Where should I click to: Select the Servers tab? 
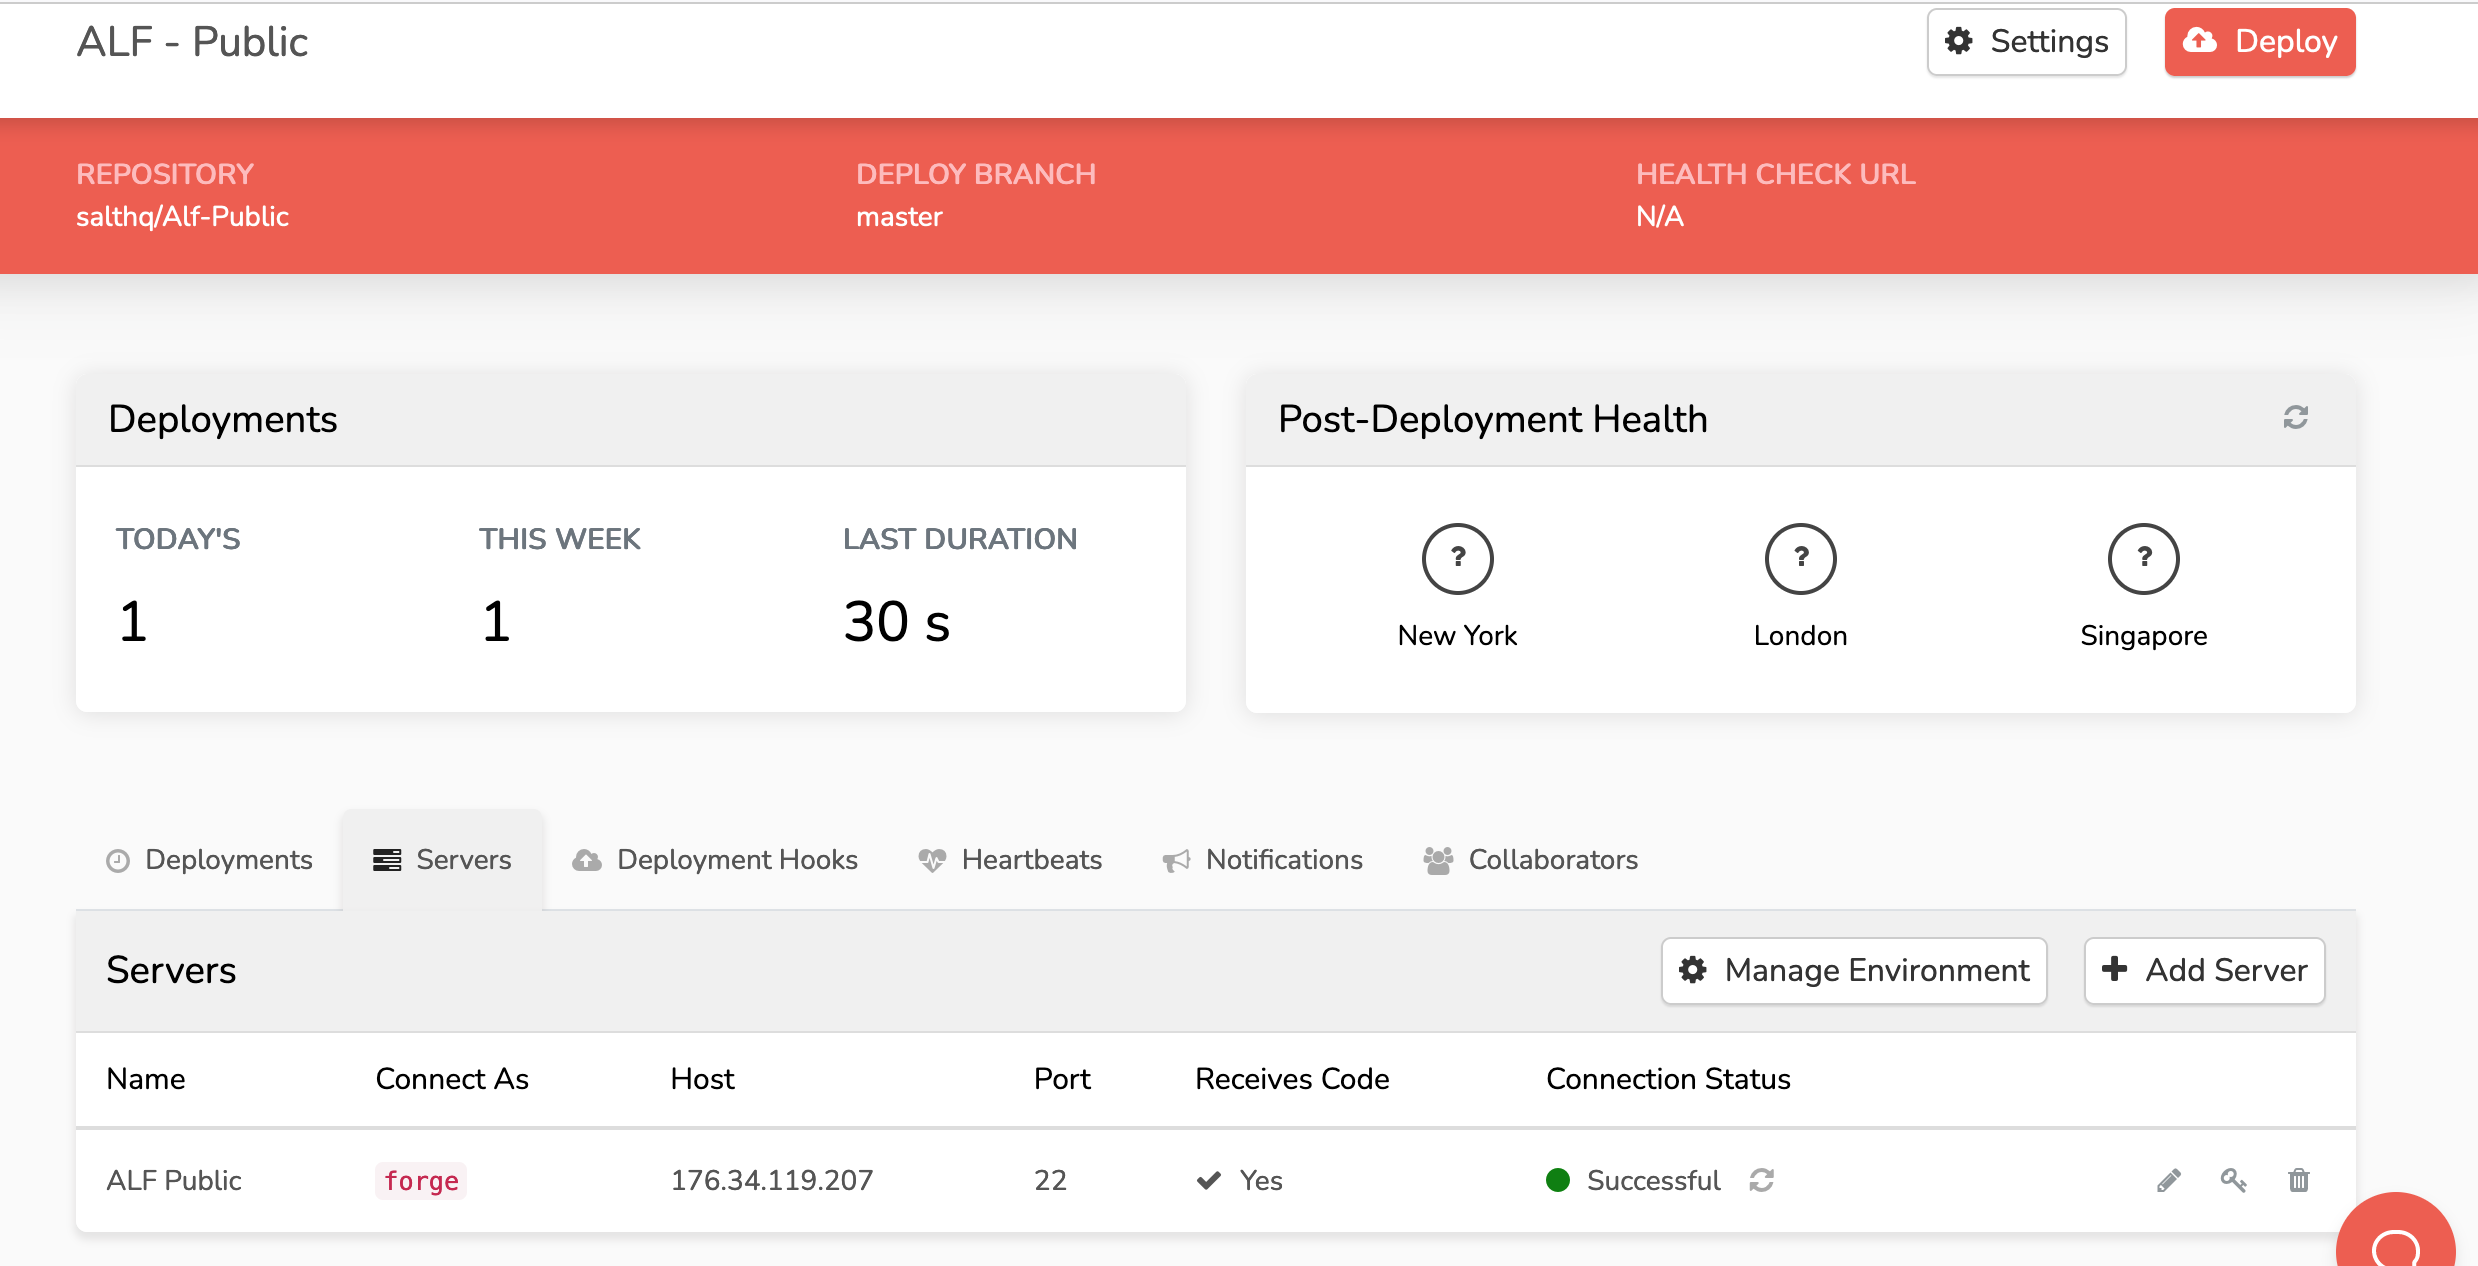tap(442, 860)
